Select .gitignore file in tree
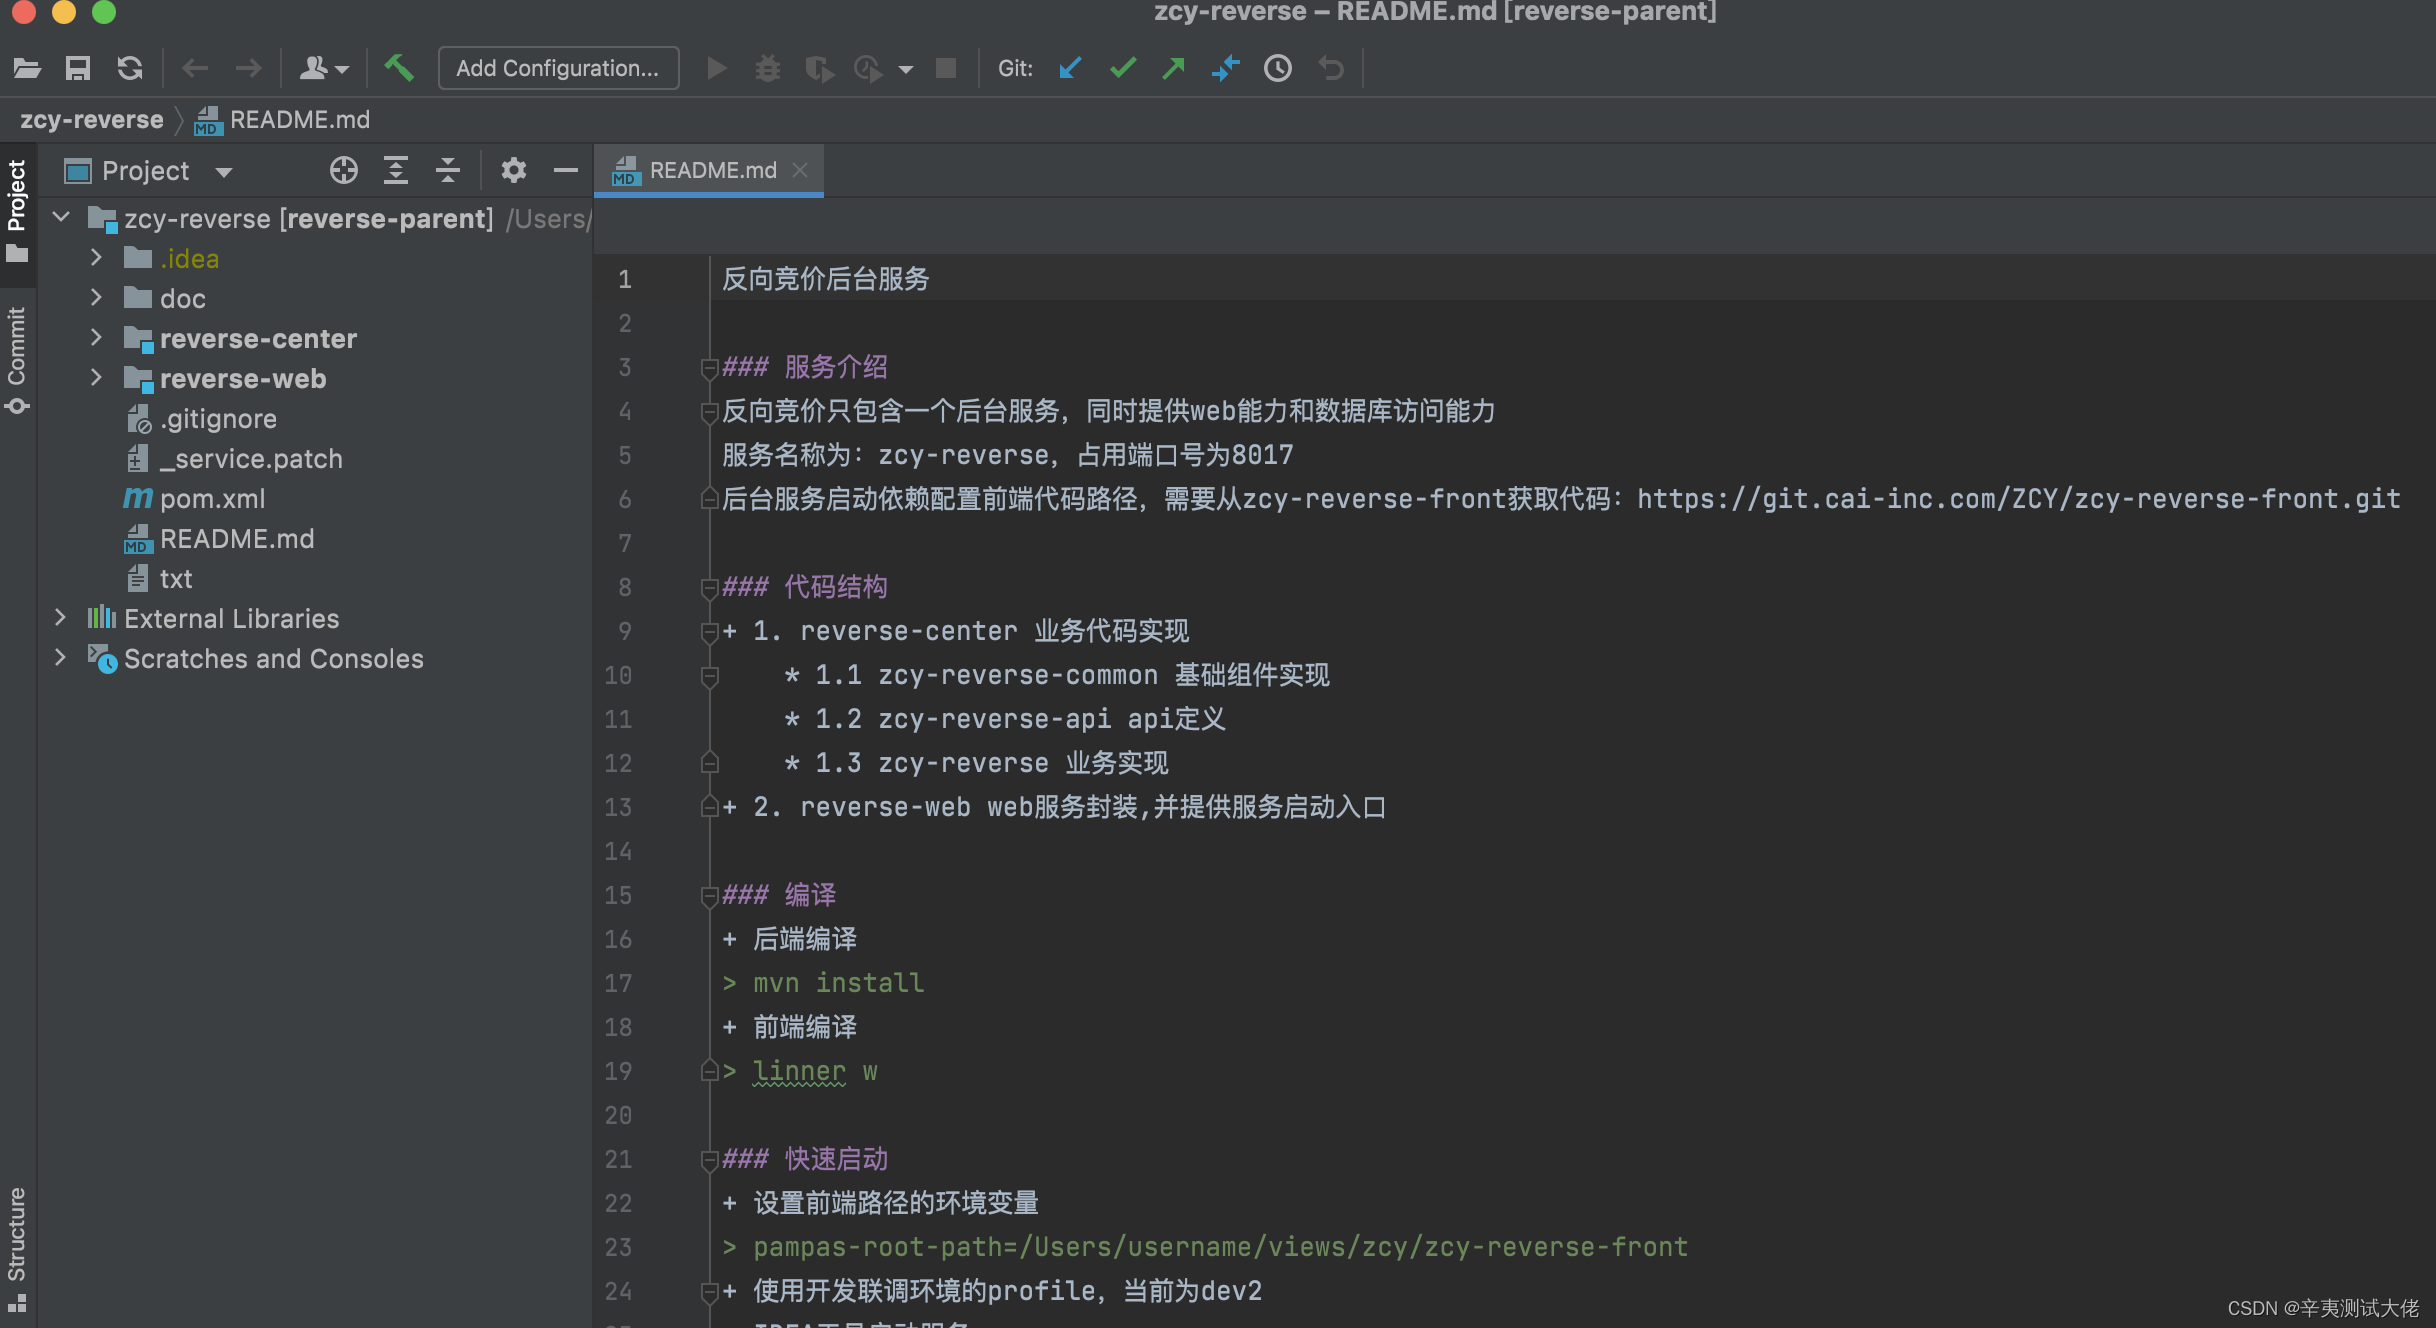The height and width of the screenshot is (1328, 2436). tap(218, 419)
